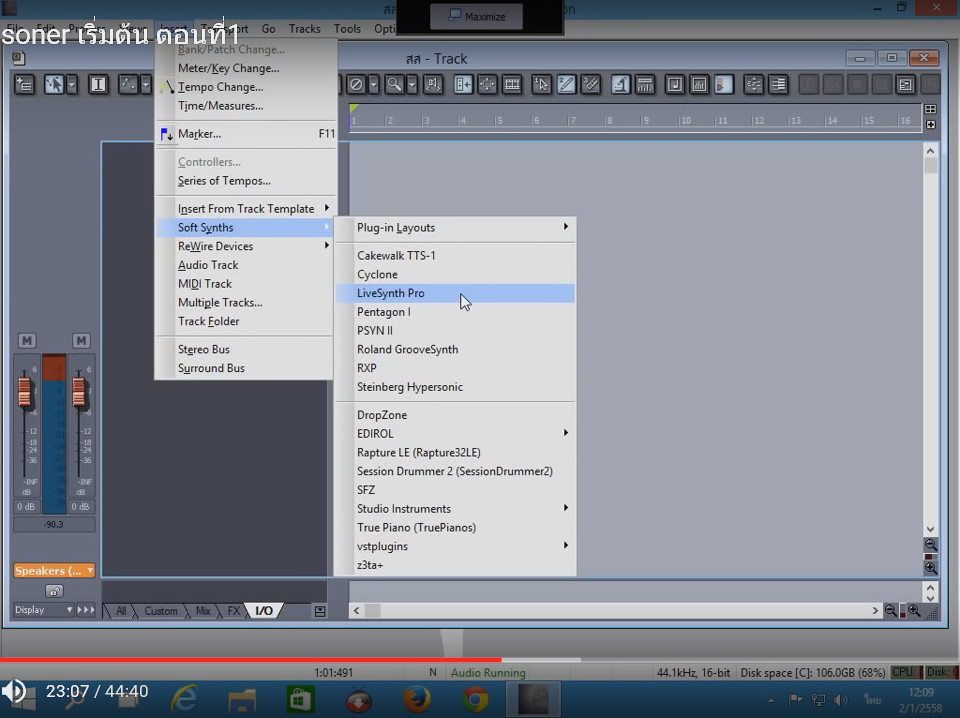Viewport: 960px width, 718px height.
Task: Click the triple-arrow button beside Display
Action: [x=86, y=610]
